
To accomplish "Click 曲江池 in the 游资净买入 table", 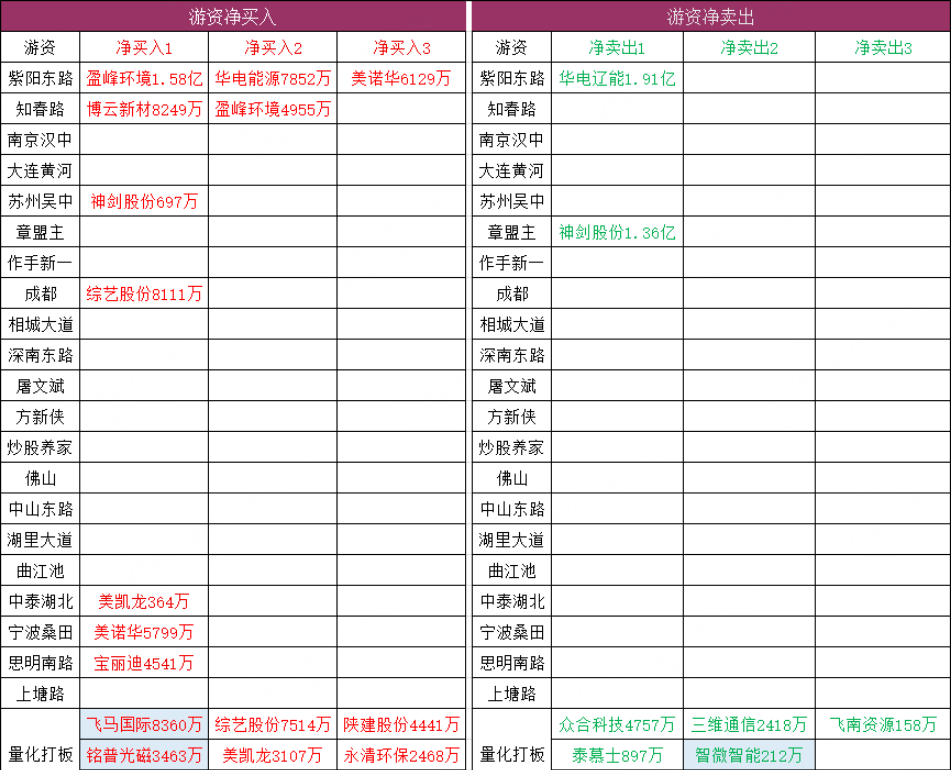I will [40, 571].
